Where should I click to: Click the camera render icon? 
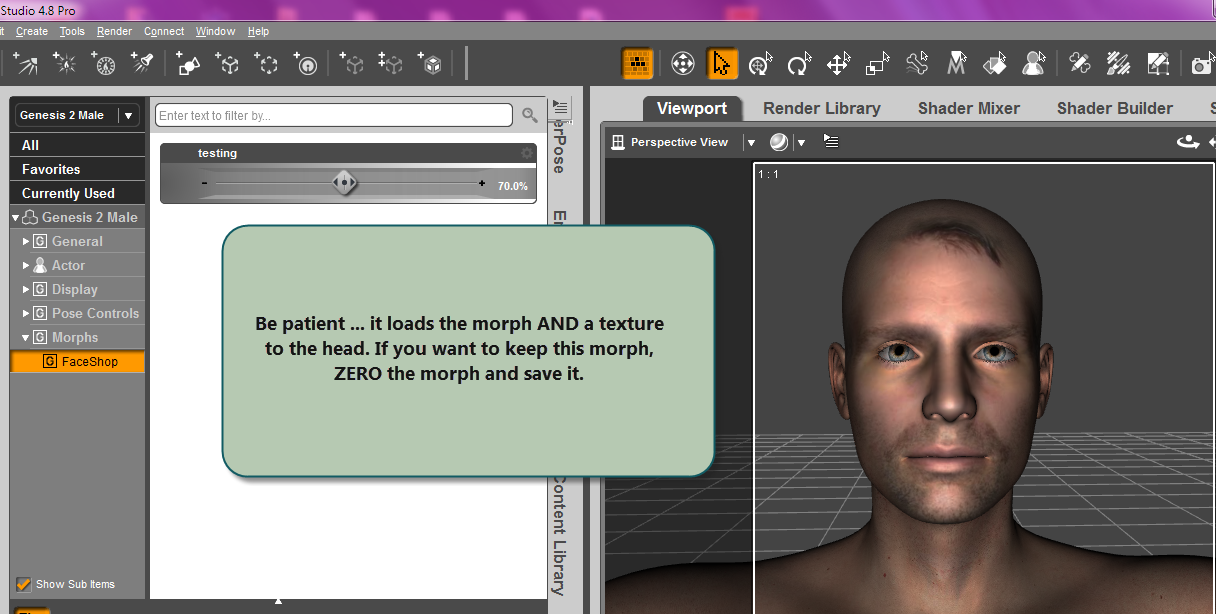click(x=1202, y=65)
